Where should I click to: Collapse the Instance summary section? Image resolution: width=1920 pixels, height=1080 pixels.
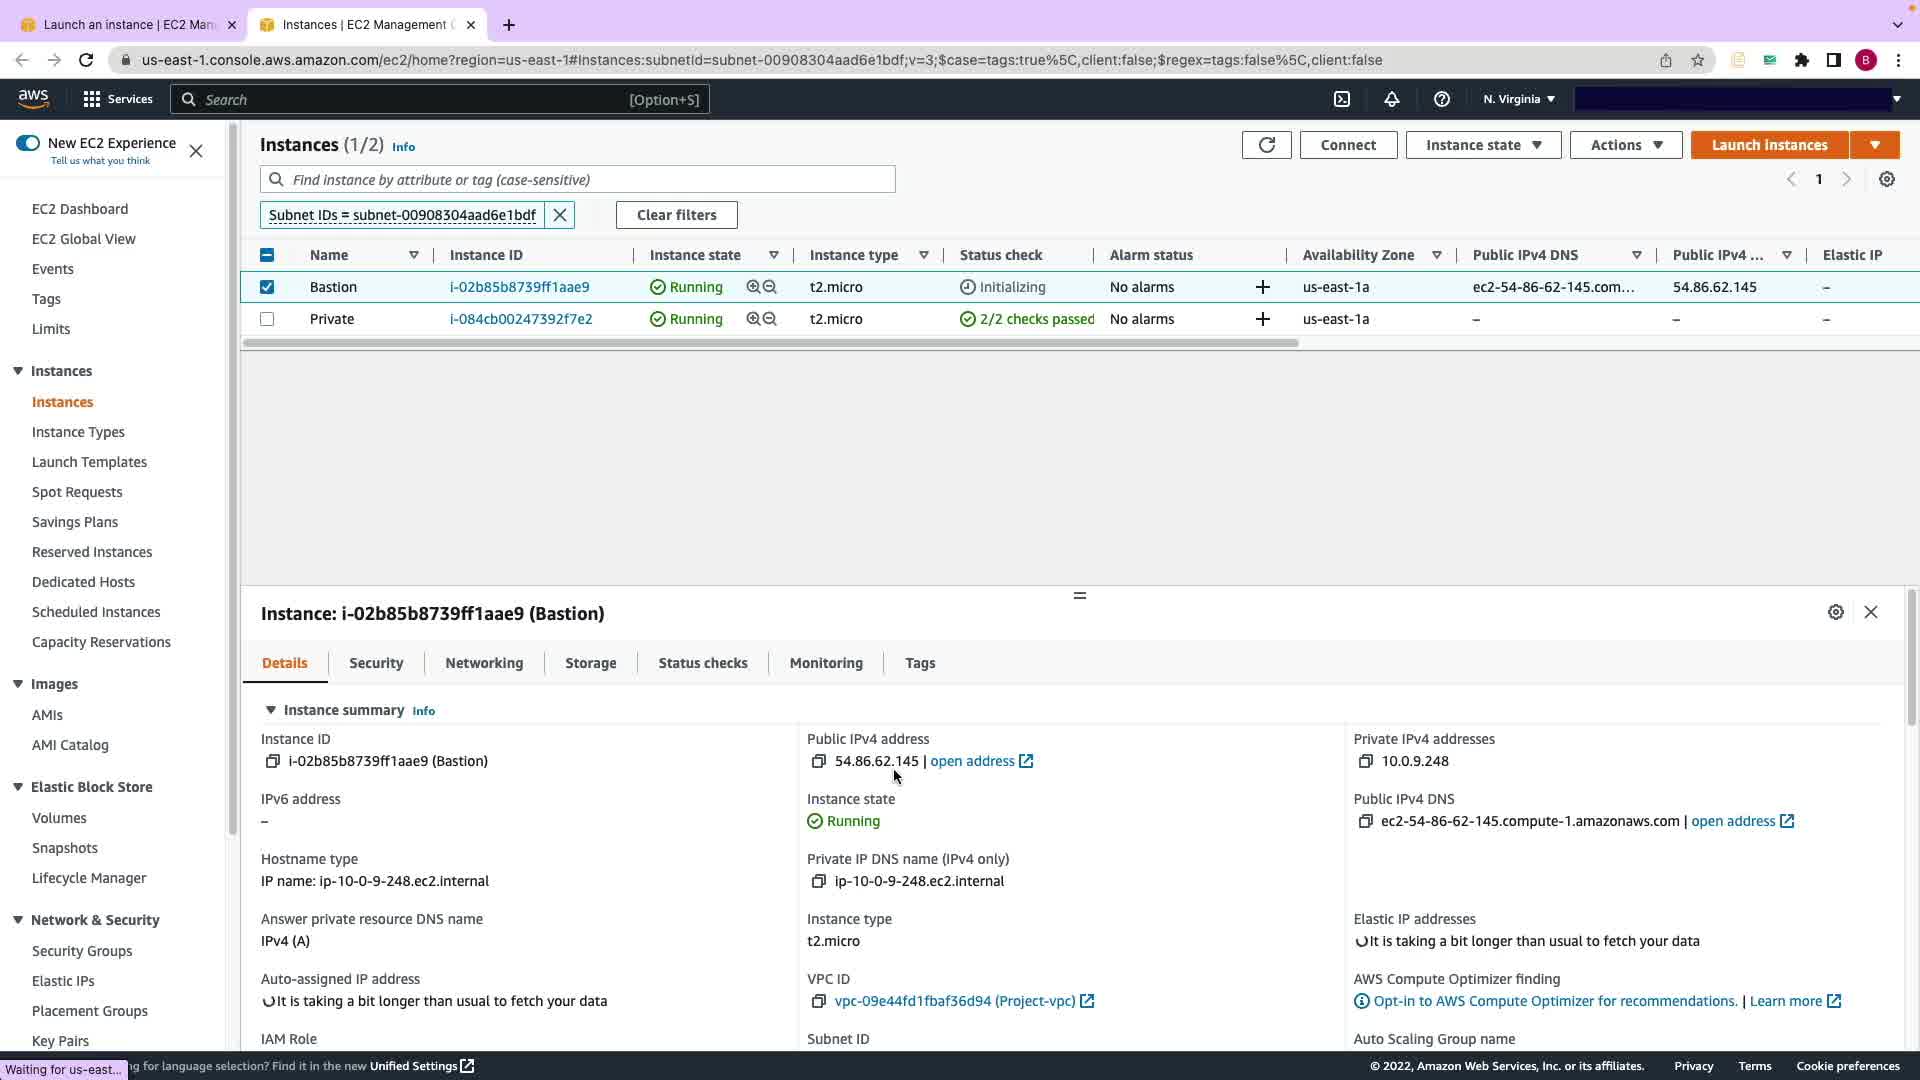click(270, 710)
